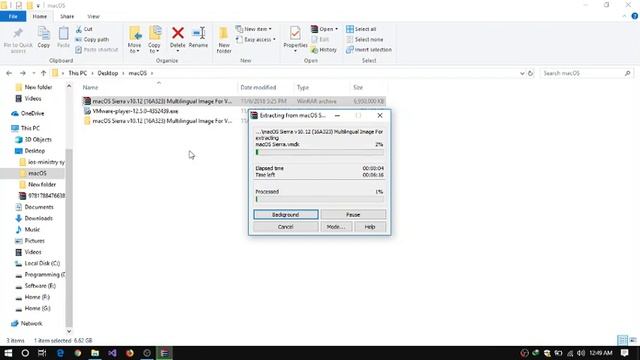Click the navigation pane scrollbar
This screenshot has height=360, width=640.
[x=69, y=237]
